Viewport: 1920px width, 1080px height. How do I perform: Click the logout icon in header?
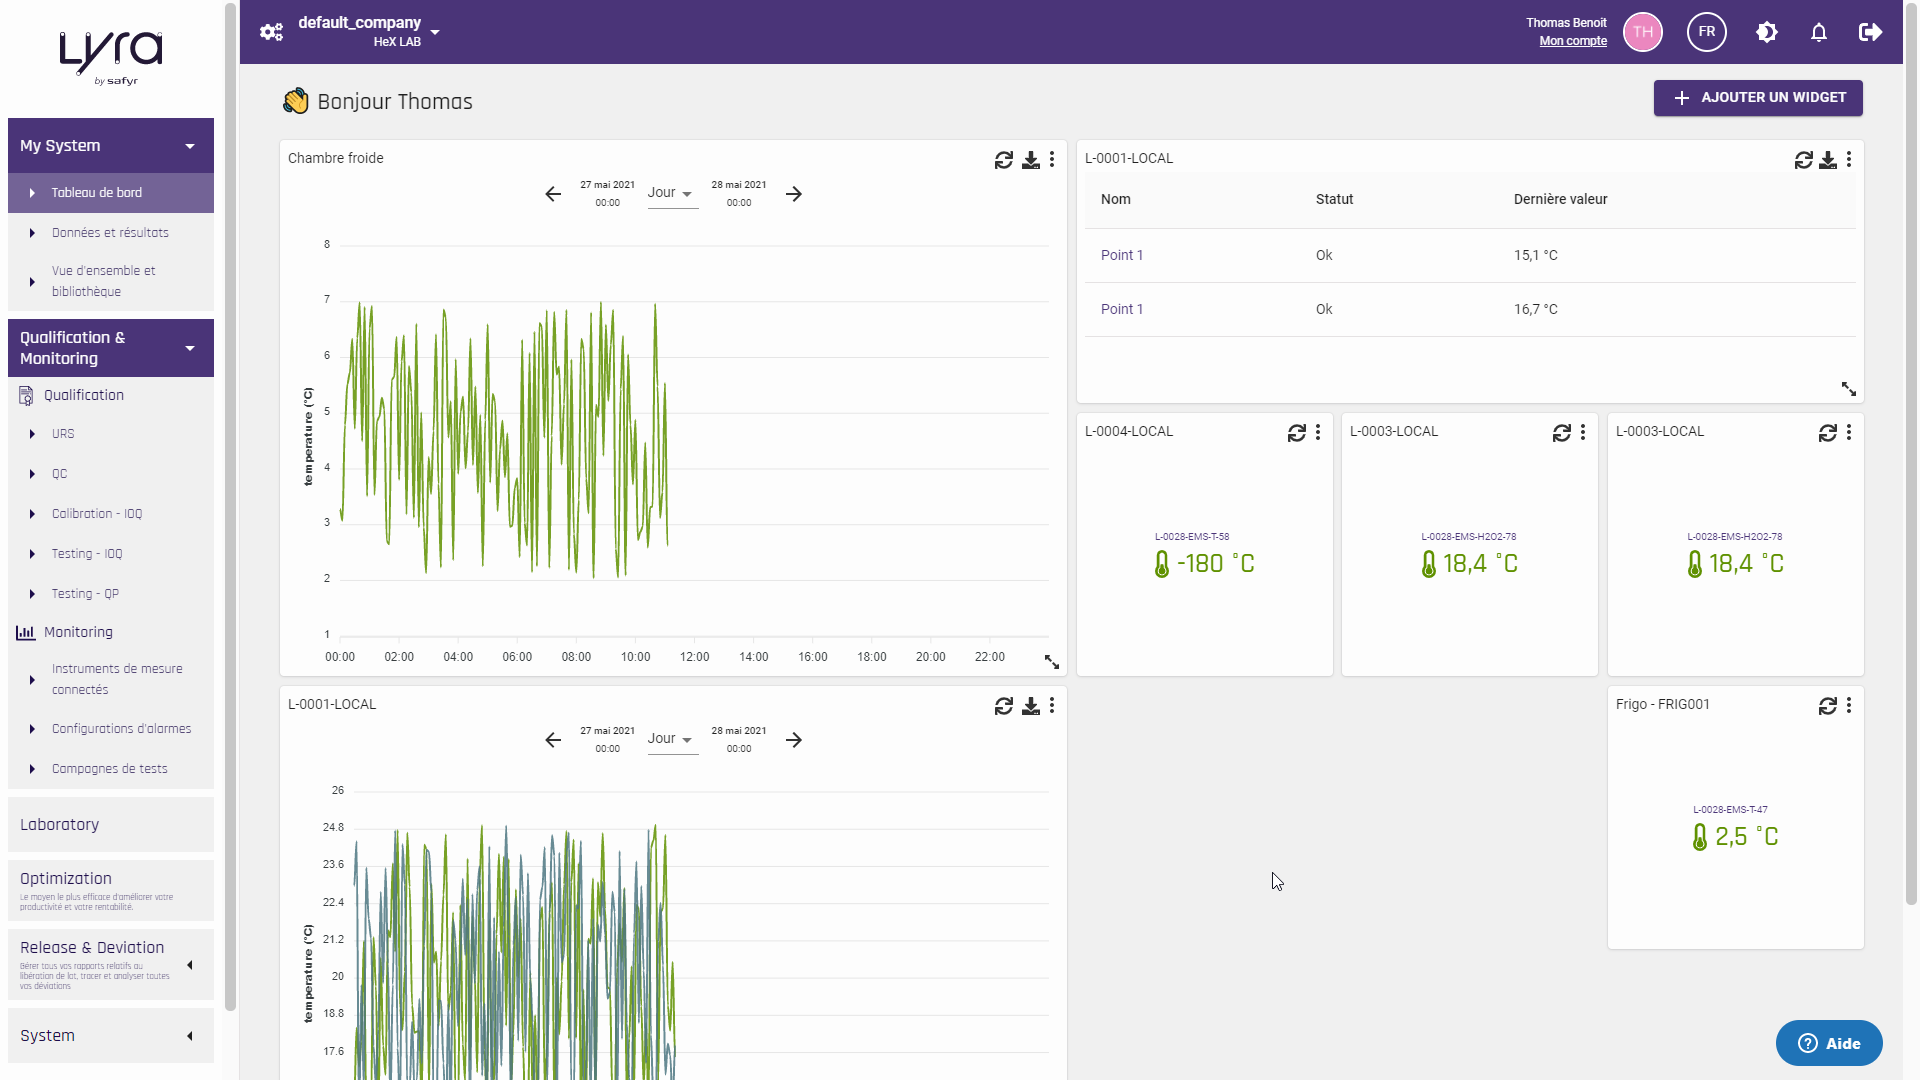tap(1871, 32)
